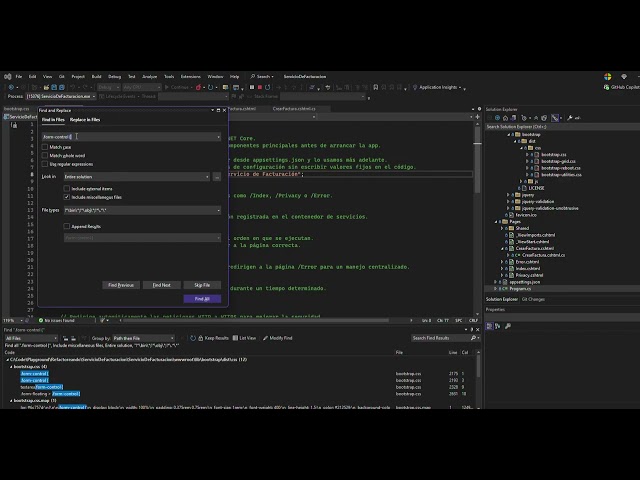Enable Use regular expressions checkbox
640x480 pixels.
pos(45,164)
